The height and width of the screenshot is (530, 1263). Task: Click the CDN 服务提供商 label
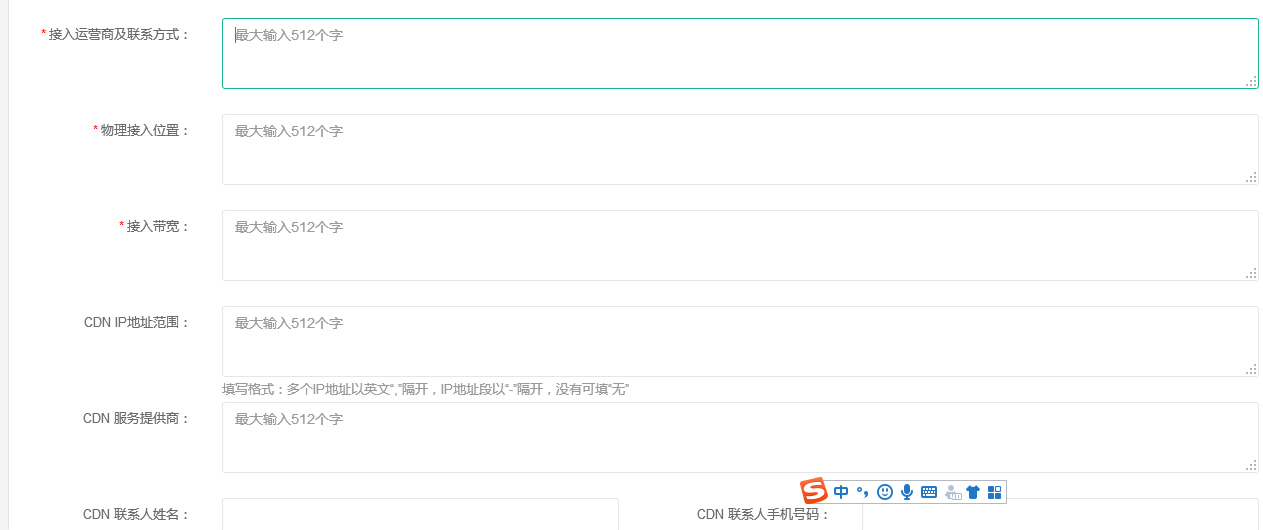pyautogui.click(x=137, y=418)
